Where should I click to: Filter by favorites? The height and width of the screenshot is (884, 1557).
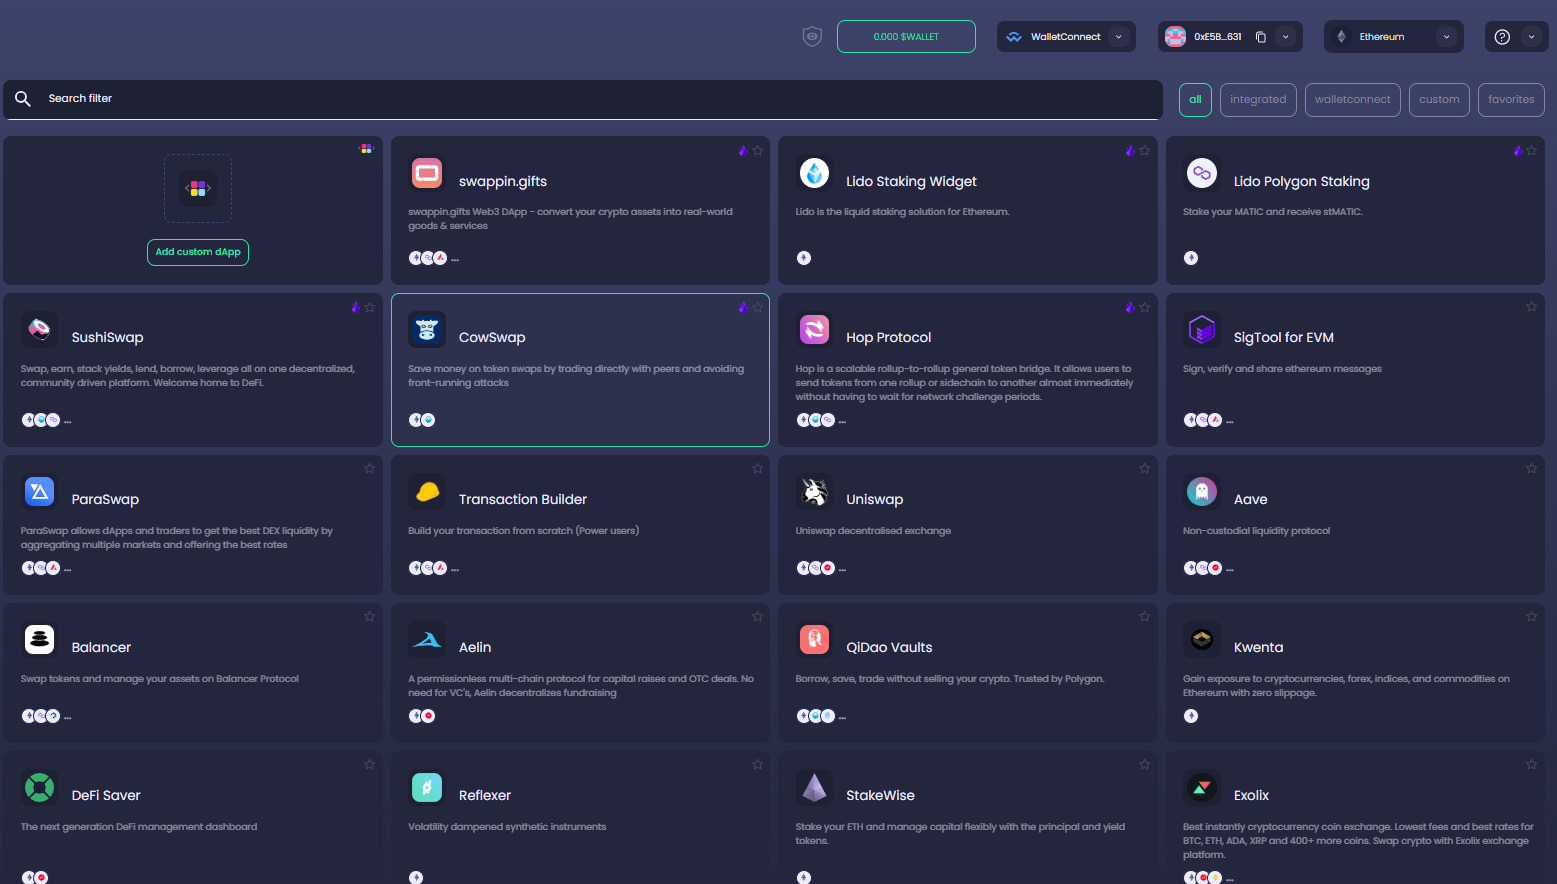pyautogui.click(x=1511, y=100)
